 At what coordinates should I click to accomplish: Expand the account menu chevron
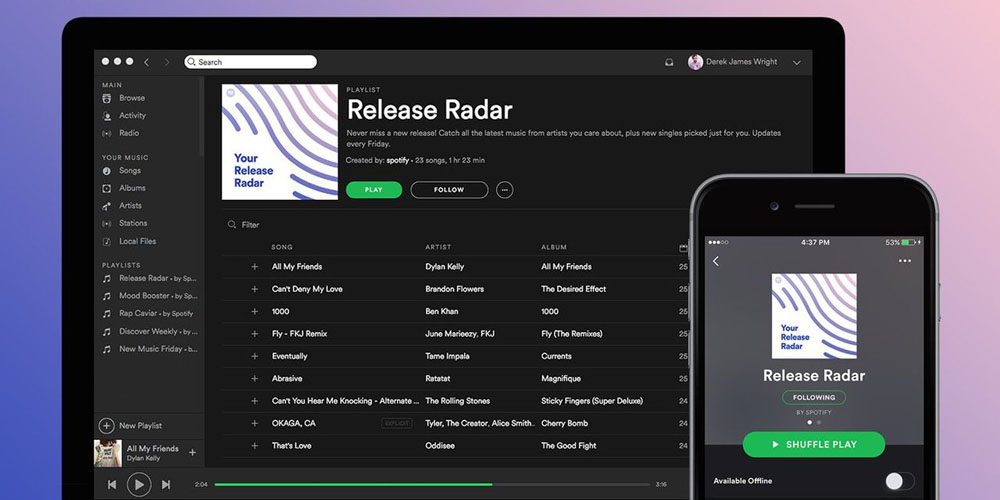[x=797, y=62]
